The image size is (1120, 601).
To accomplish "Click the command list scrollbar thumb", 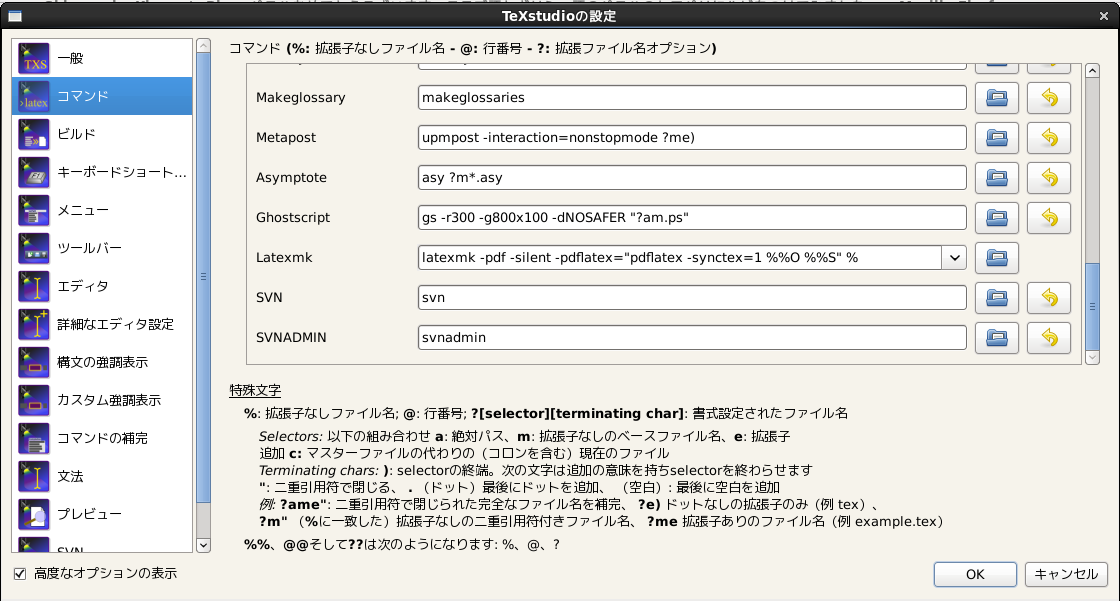I will (x=1092, y=306).
